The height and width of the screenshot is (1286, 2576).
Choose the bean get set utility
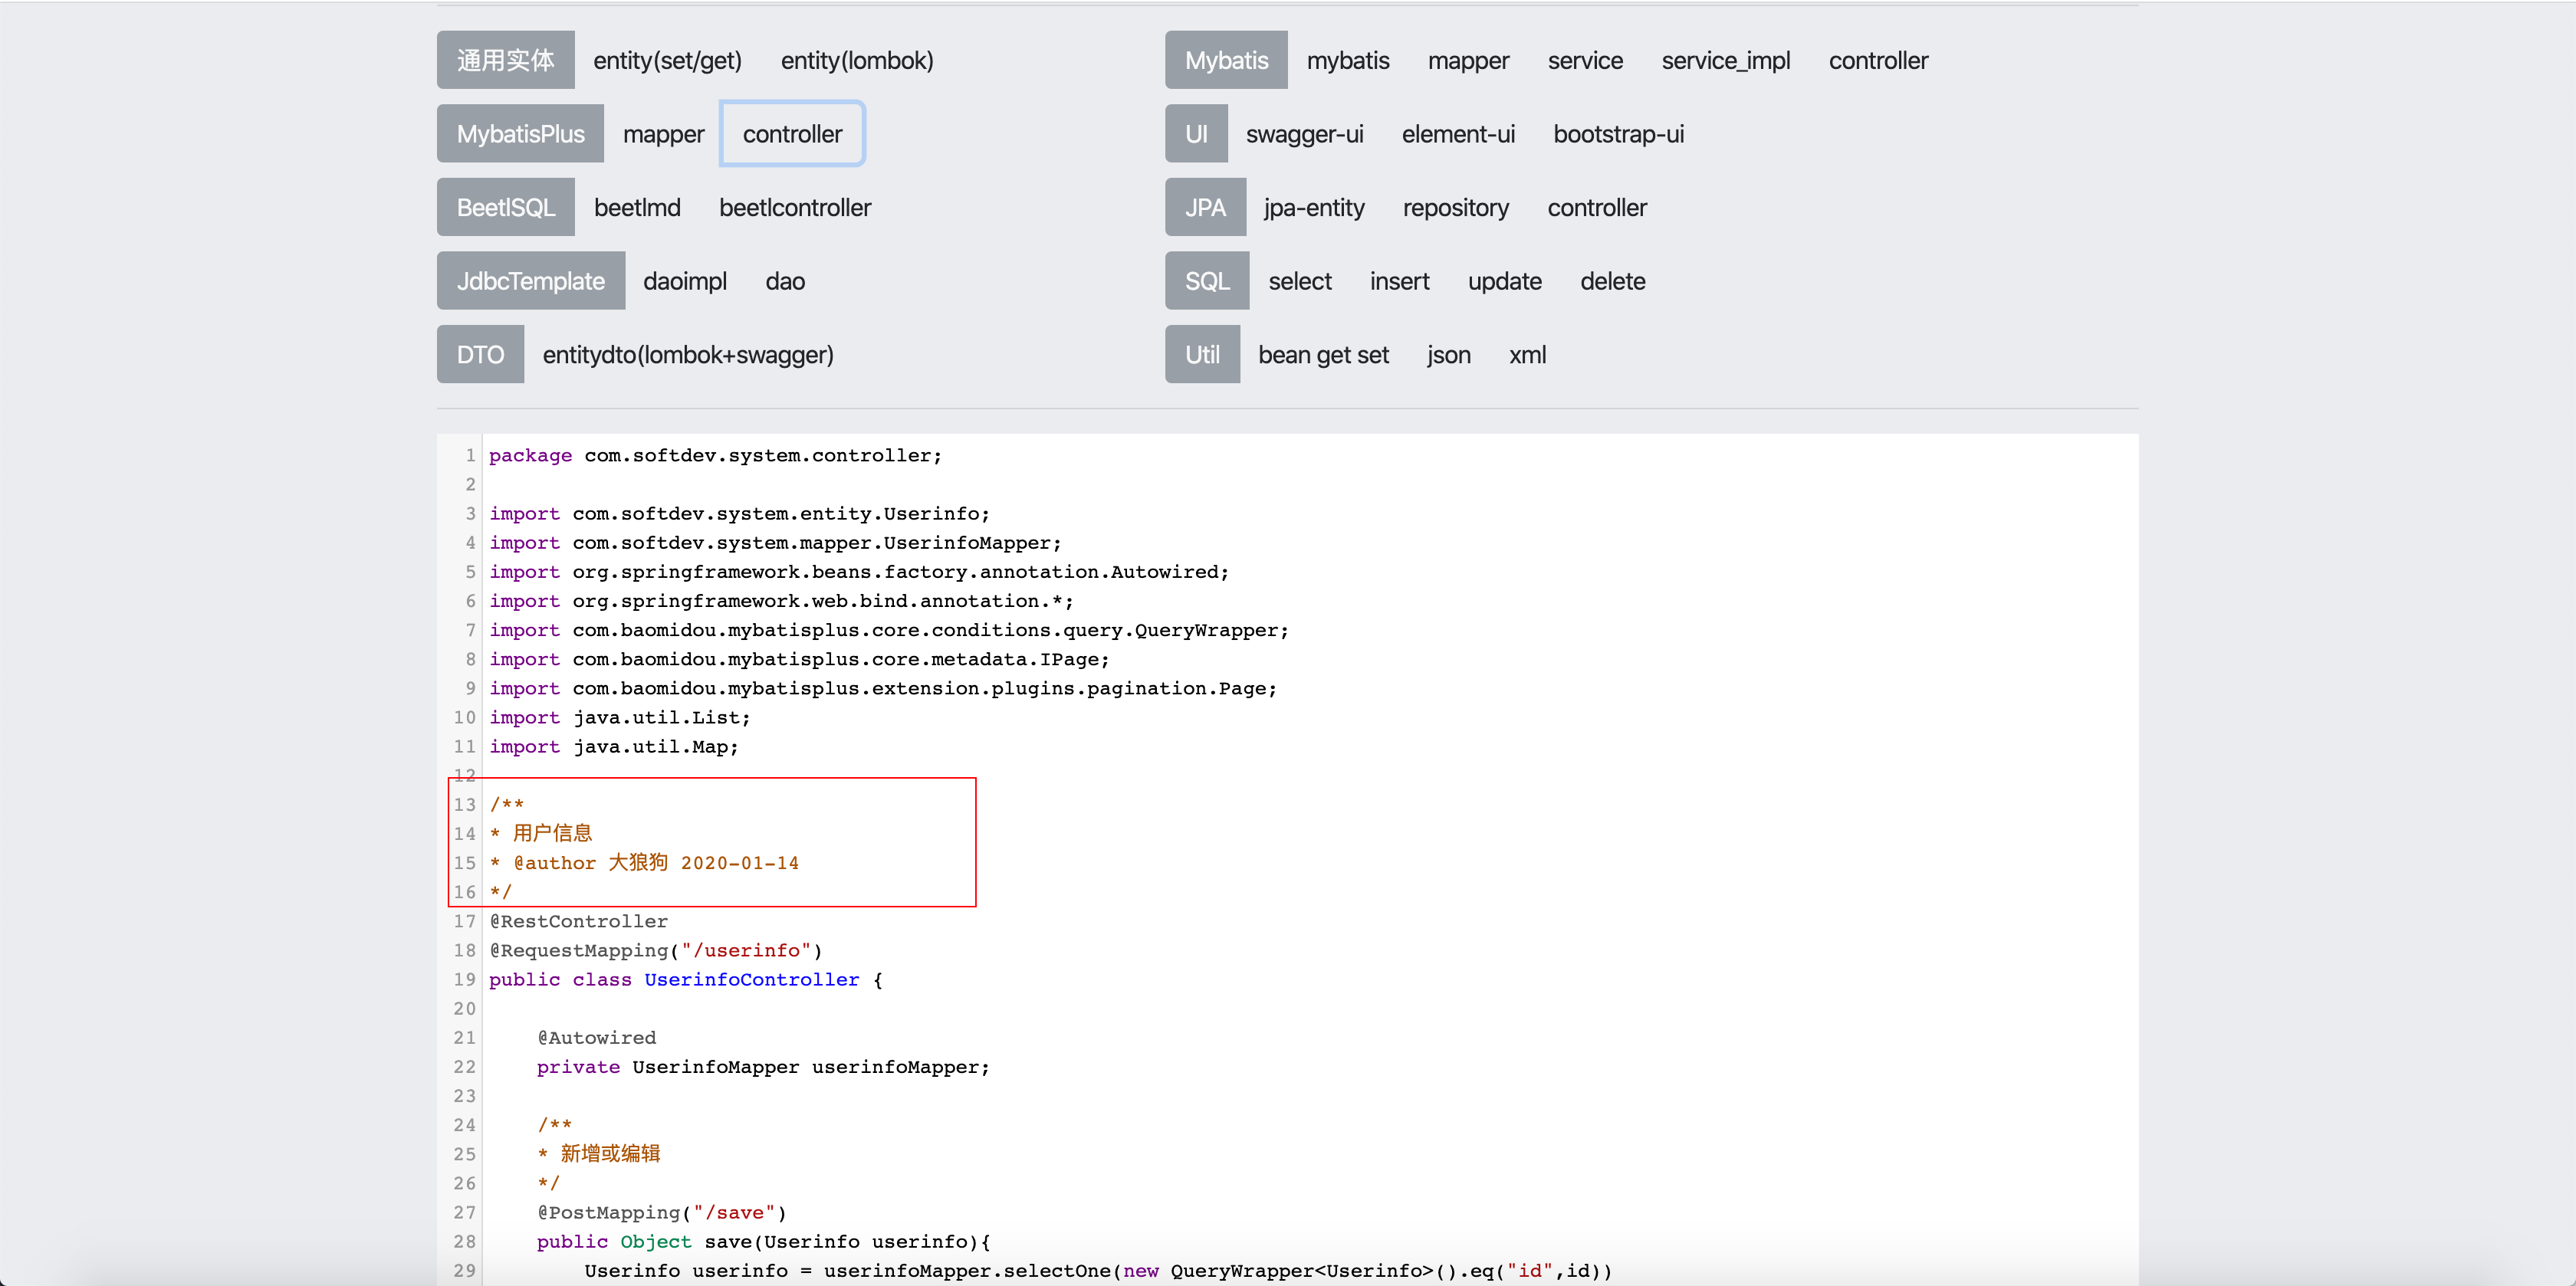click(x=1323, y=355)
